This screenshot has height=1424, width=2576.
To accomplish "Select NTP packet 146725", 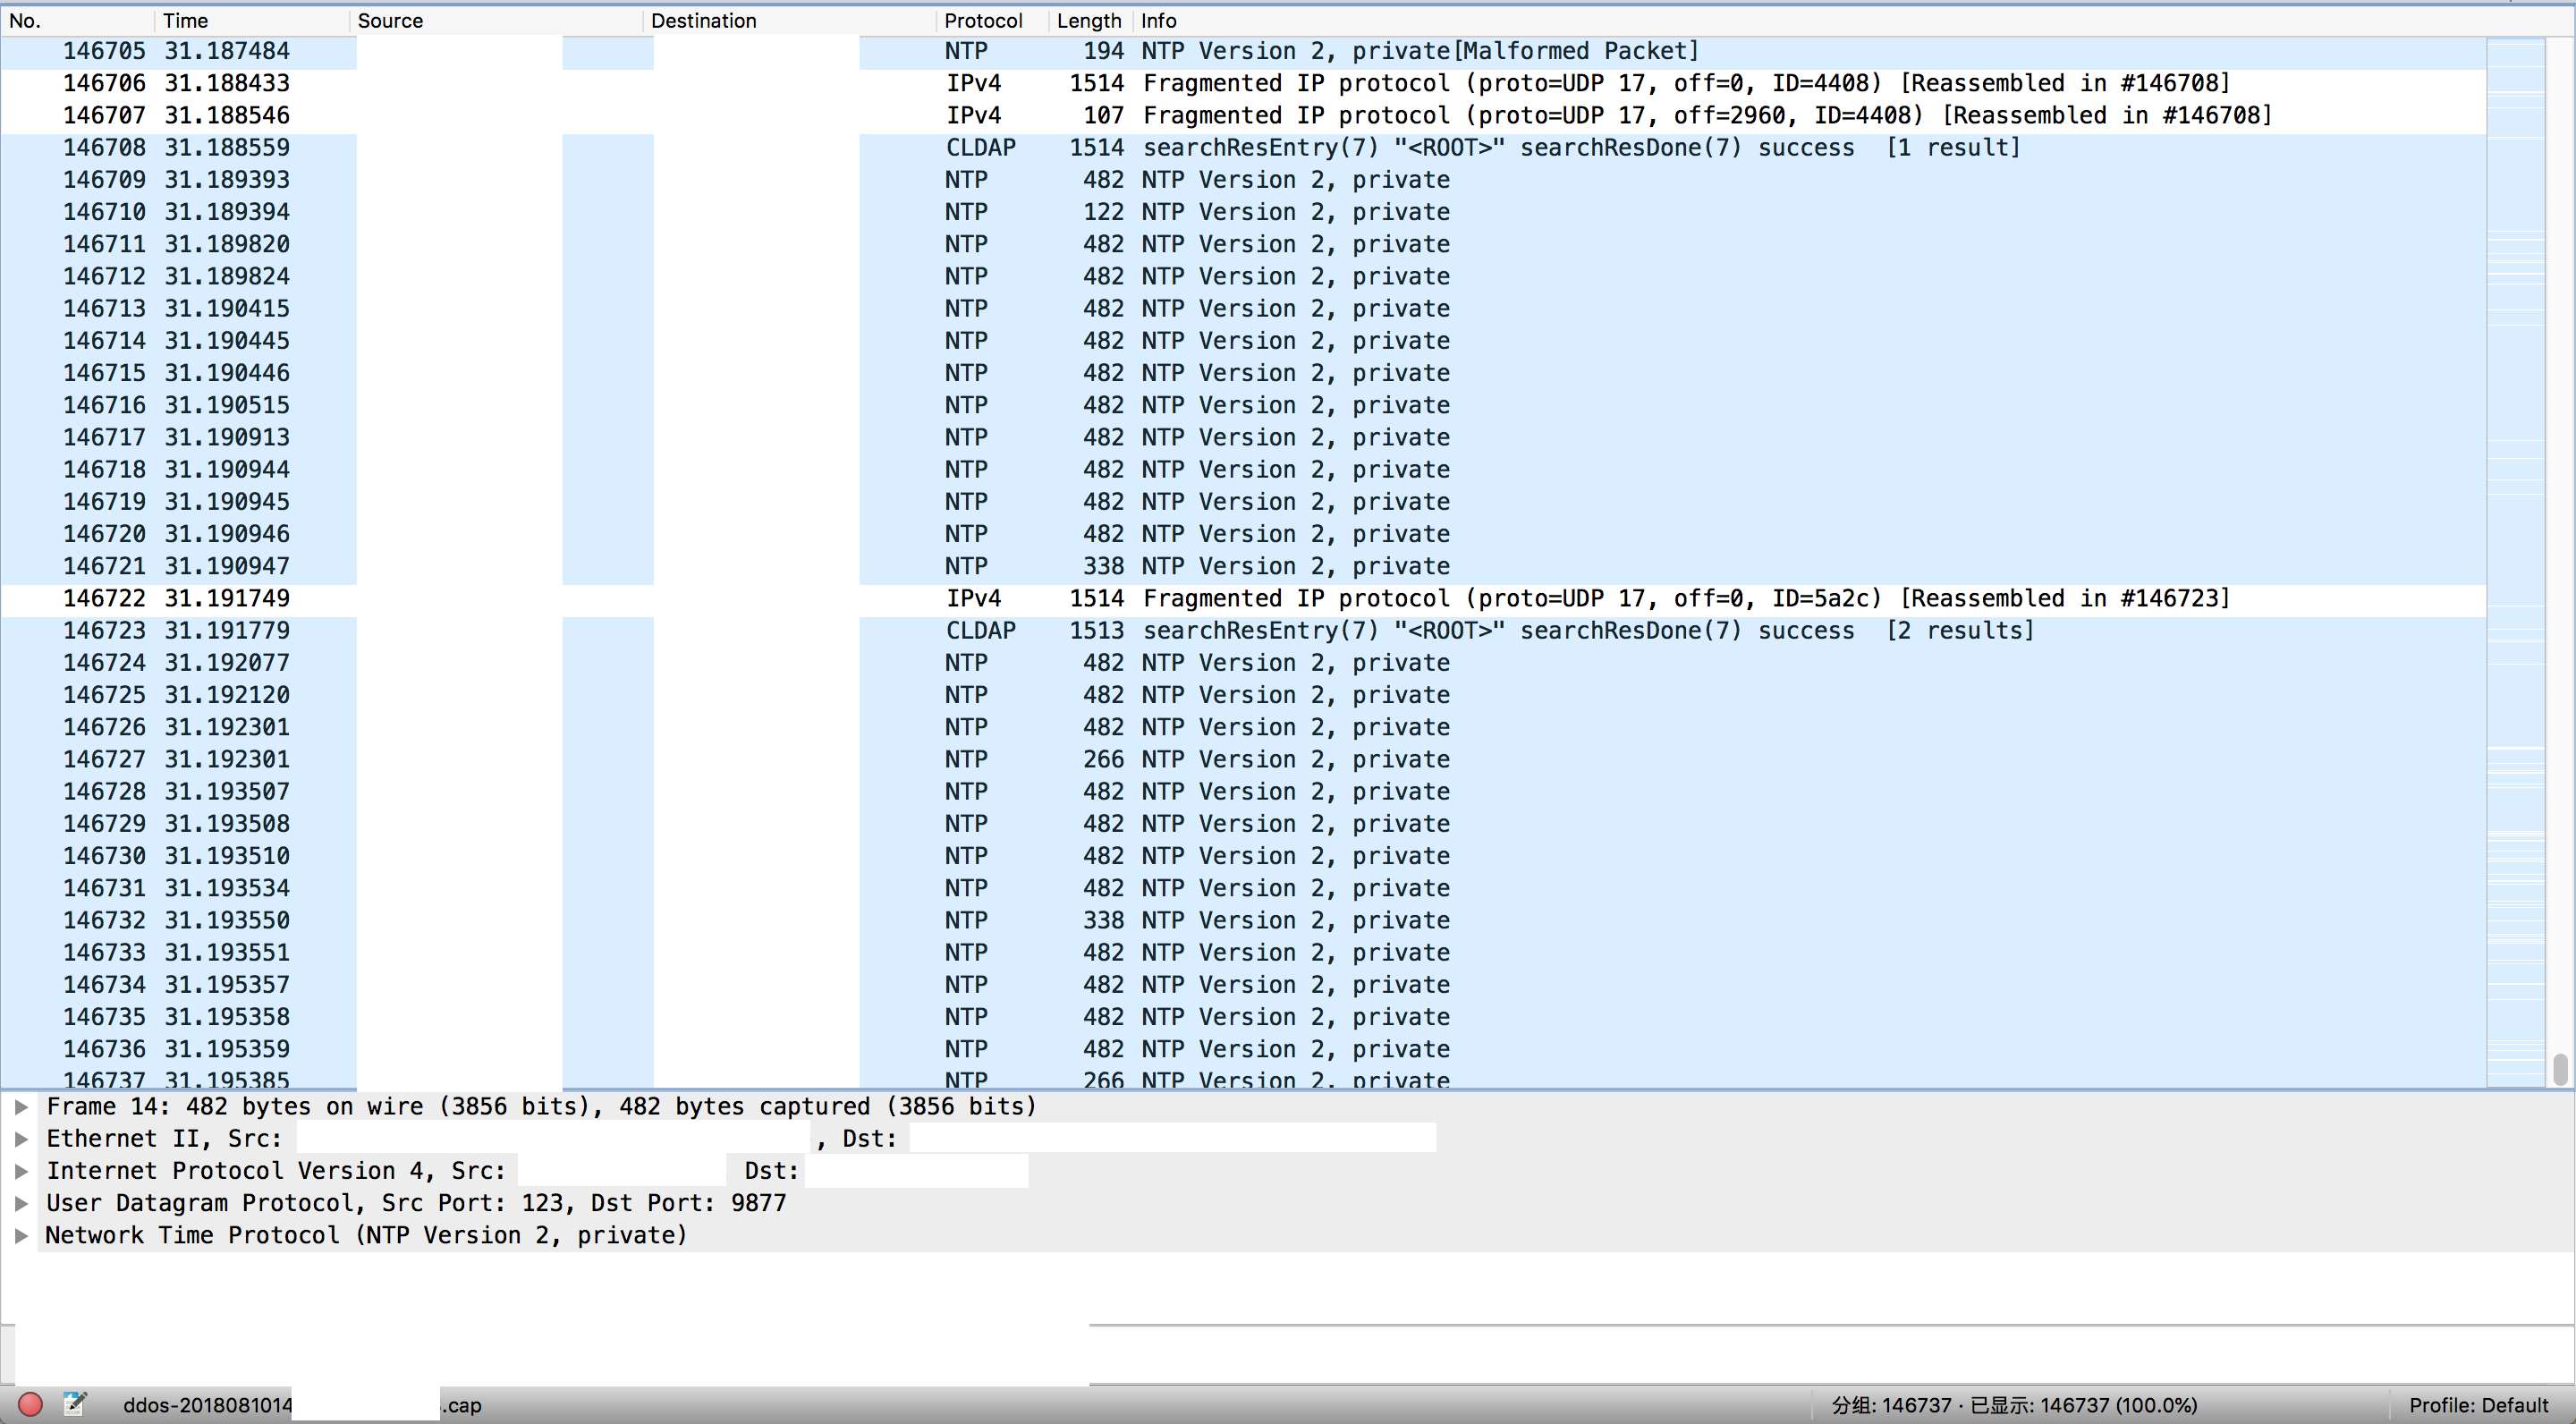I will (x=1243, y=695).
